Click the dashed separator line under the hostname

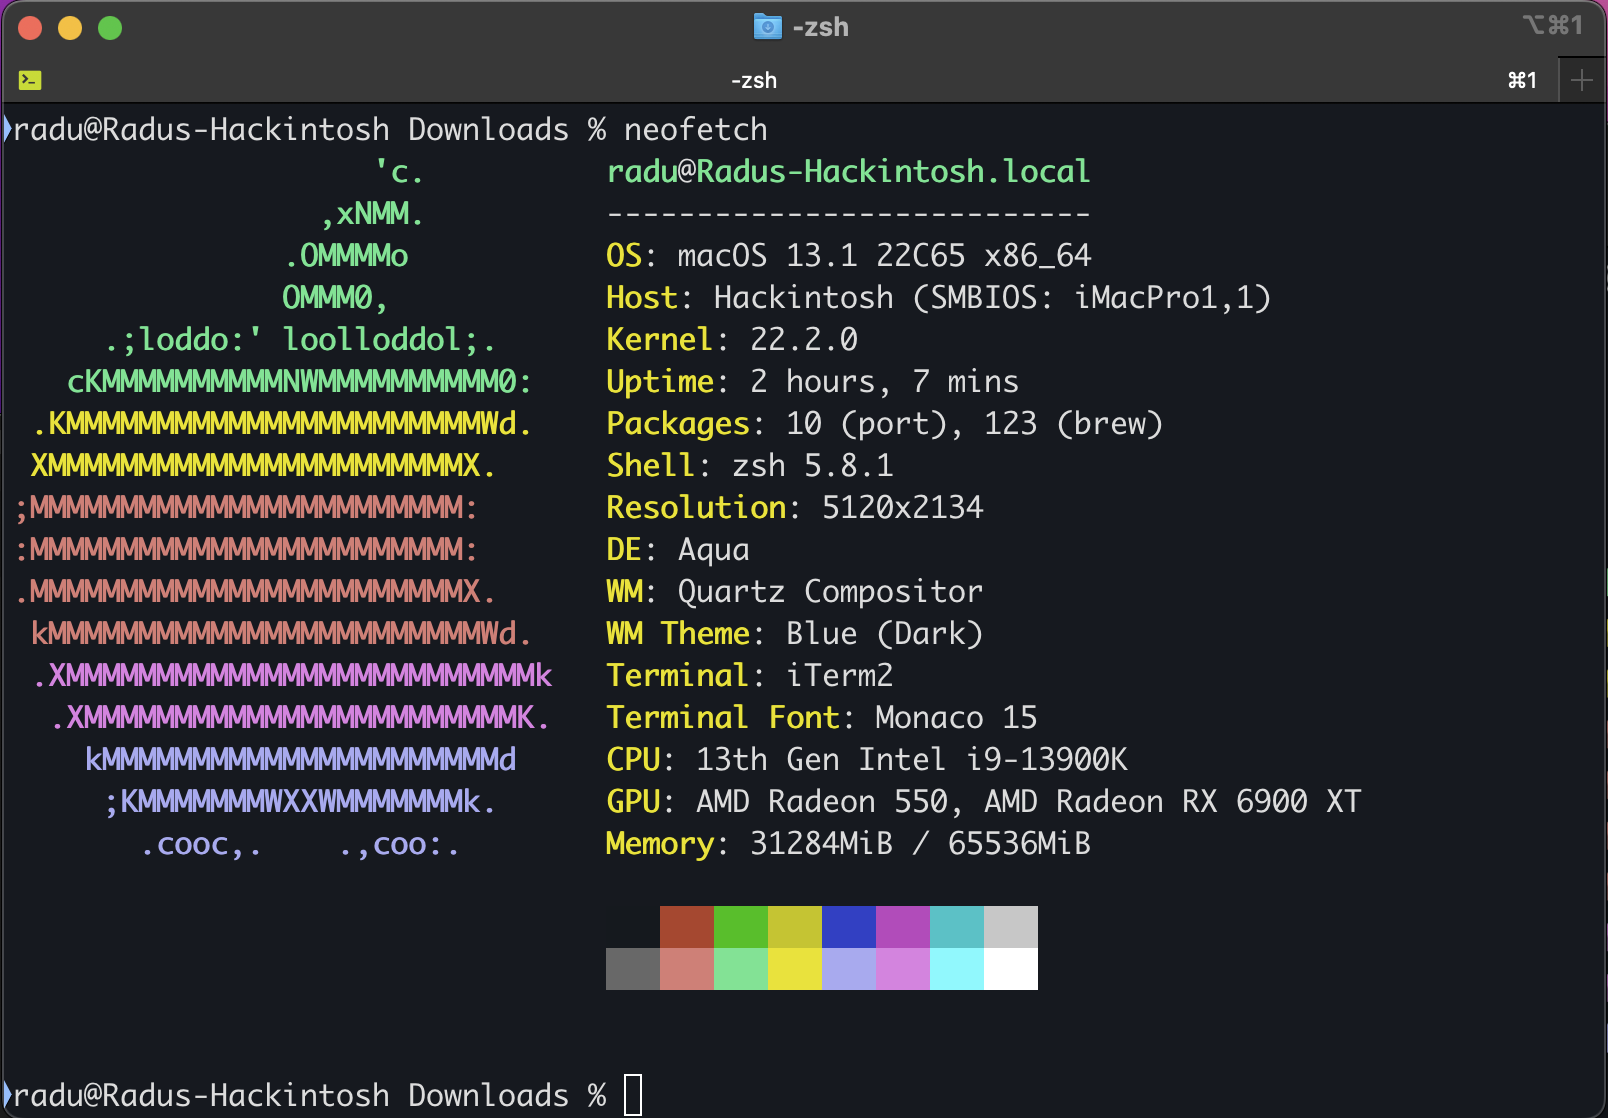(x=848, y=214)
